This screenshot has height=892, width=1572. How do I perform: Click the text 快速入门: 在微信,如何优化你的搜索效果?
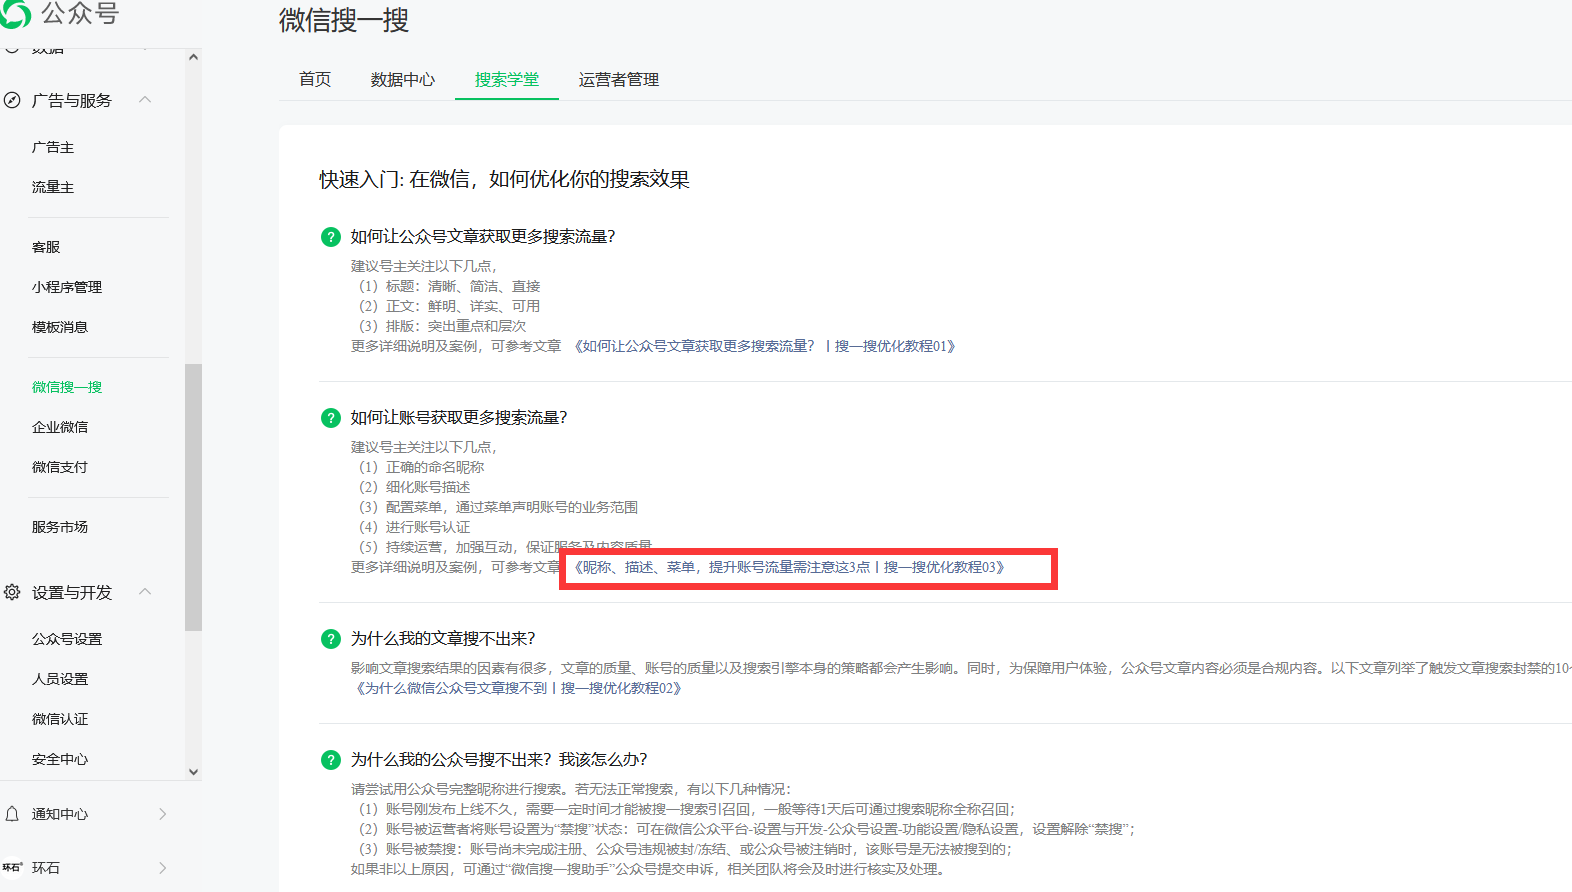[x=505, y=180]
